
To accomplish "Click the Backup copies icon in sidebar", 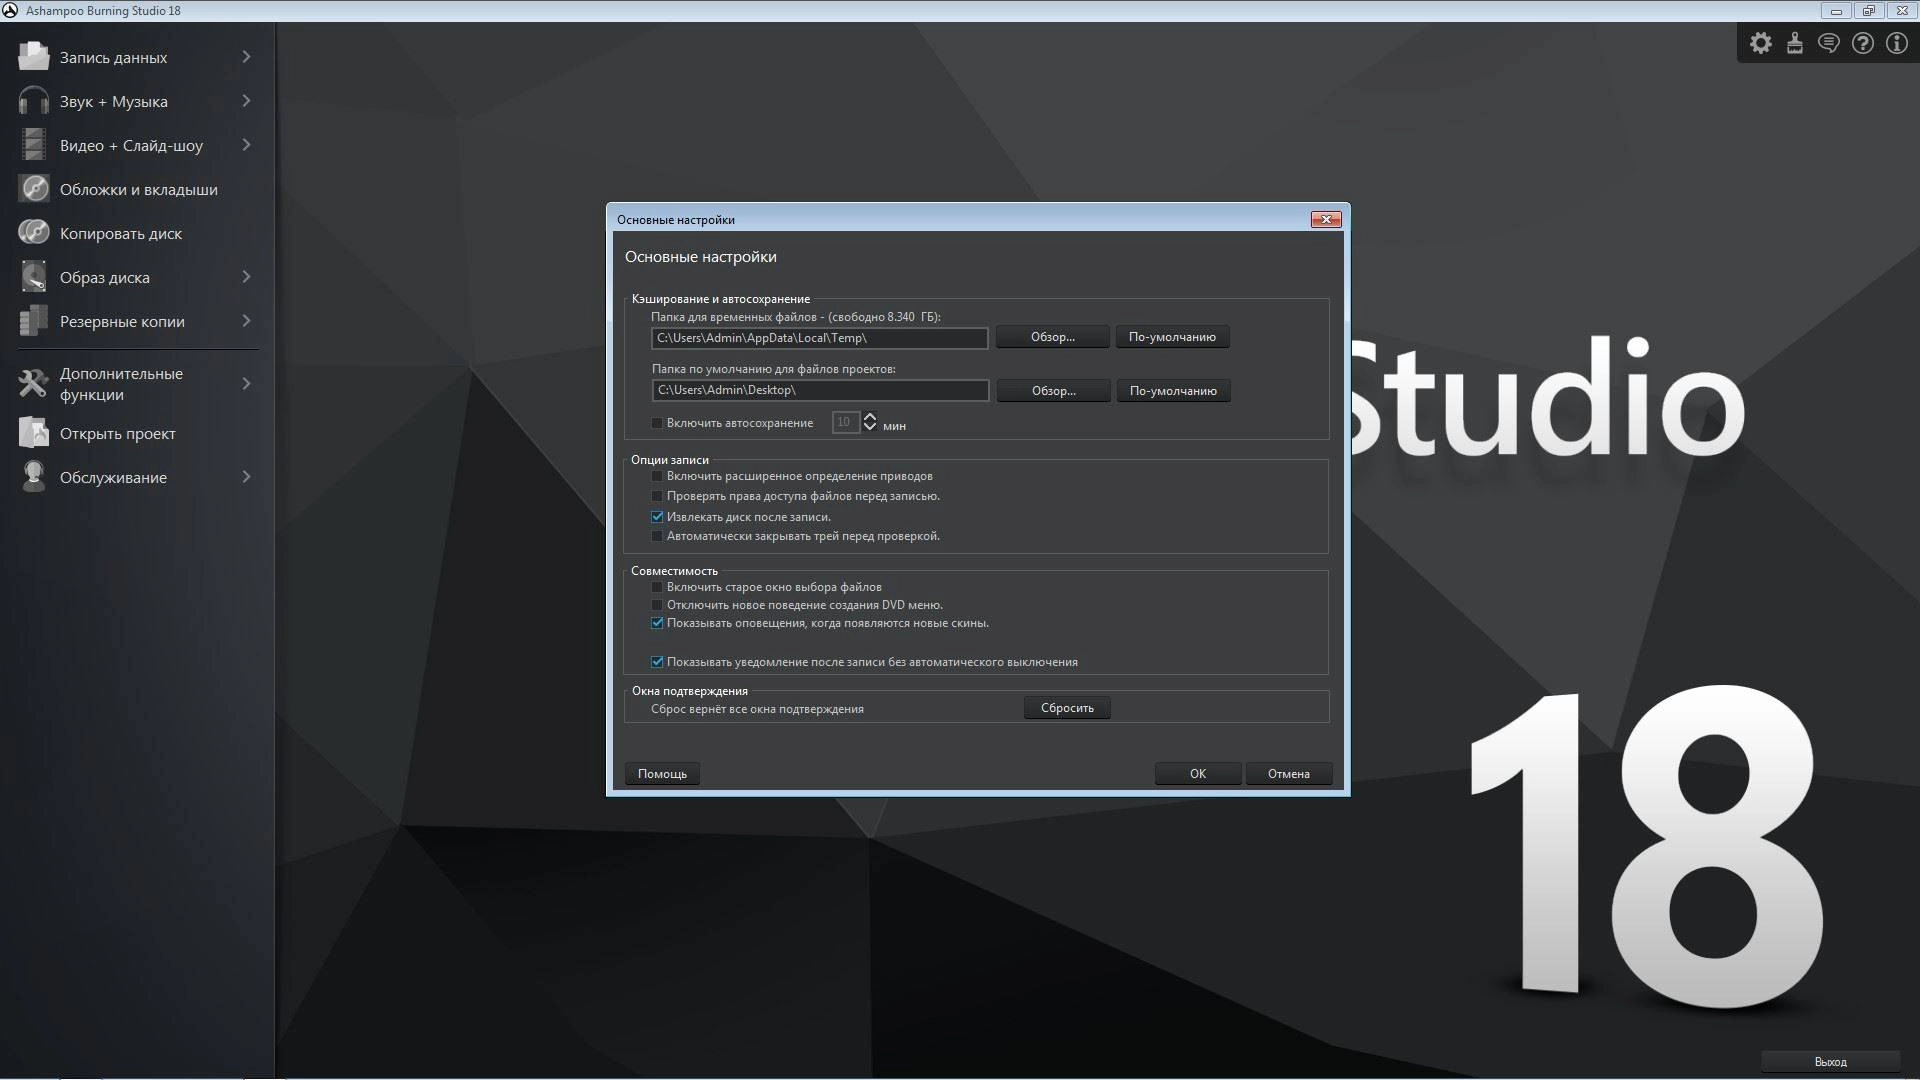I will click(33, 320).
